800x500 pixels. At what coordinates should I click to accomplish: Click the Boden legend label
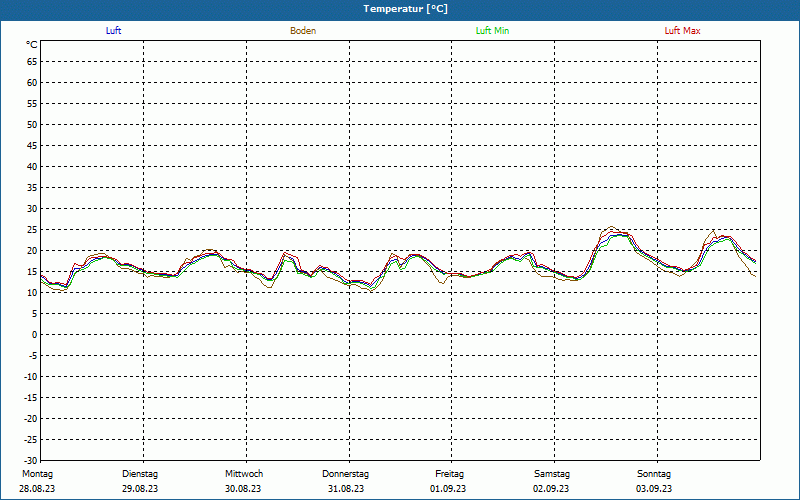(x=303, y=31)
